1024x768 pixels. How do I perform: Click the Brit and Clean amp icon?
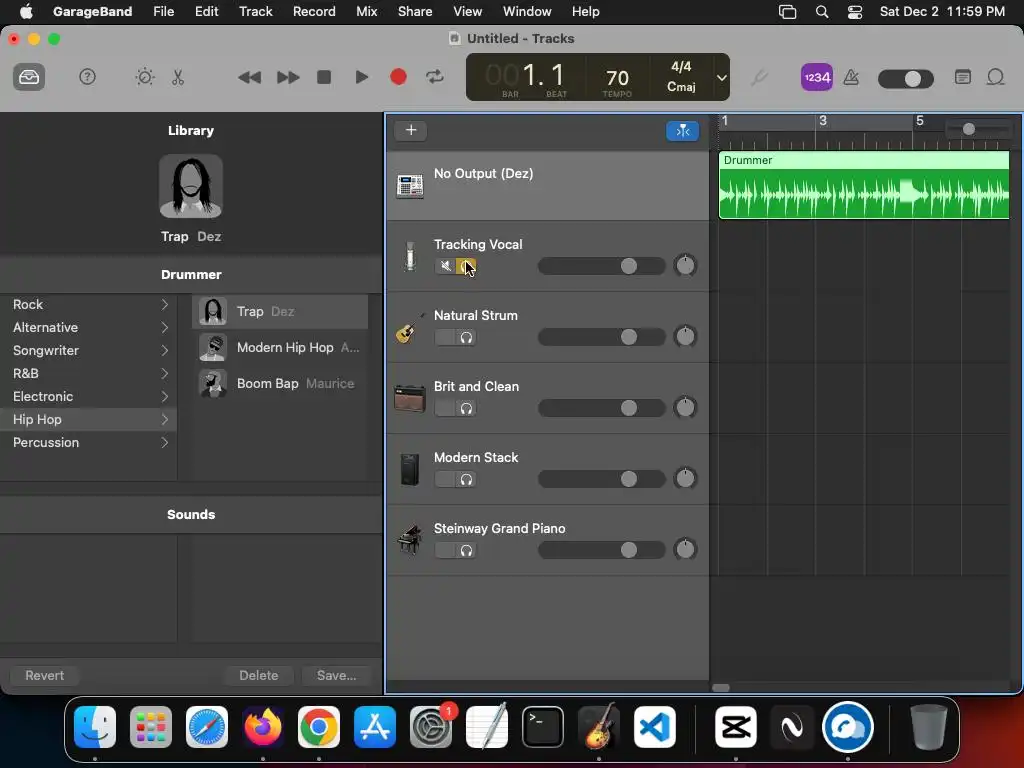pyautogui.click(x=409, y=398)
